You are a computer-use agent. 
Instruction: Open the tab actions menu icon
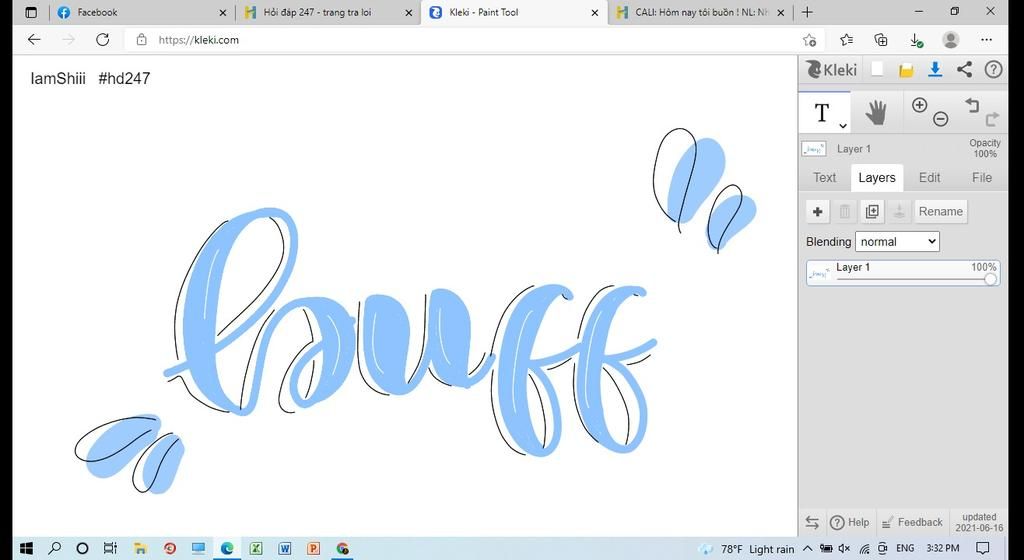tap(31, 12)
